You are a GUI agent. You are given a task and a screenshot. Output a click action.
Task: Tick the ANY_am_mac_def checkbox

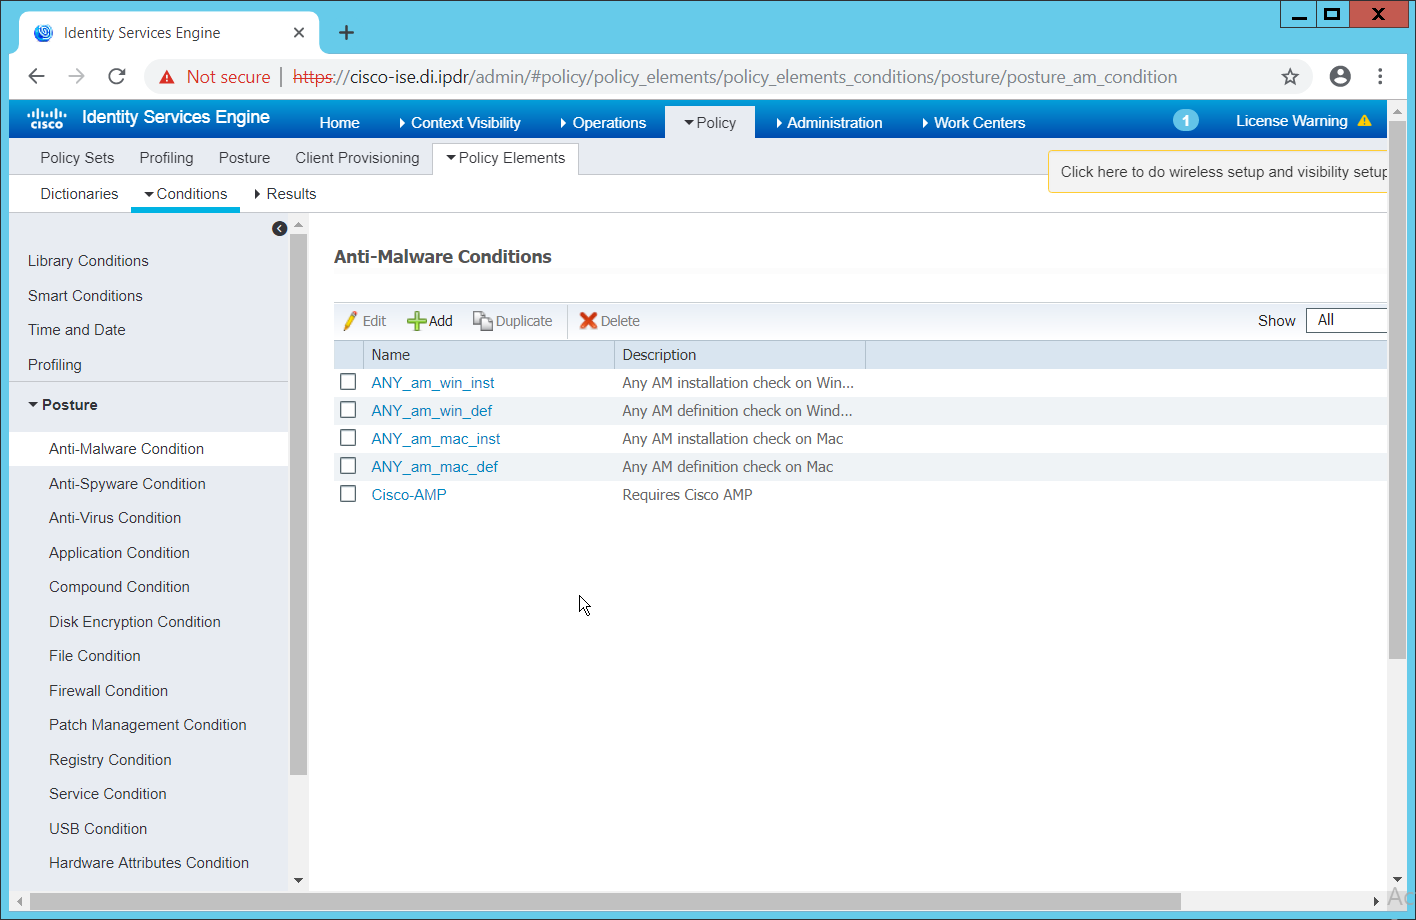click(348, 466)
